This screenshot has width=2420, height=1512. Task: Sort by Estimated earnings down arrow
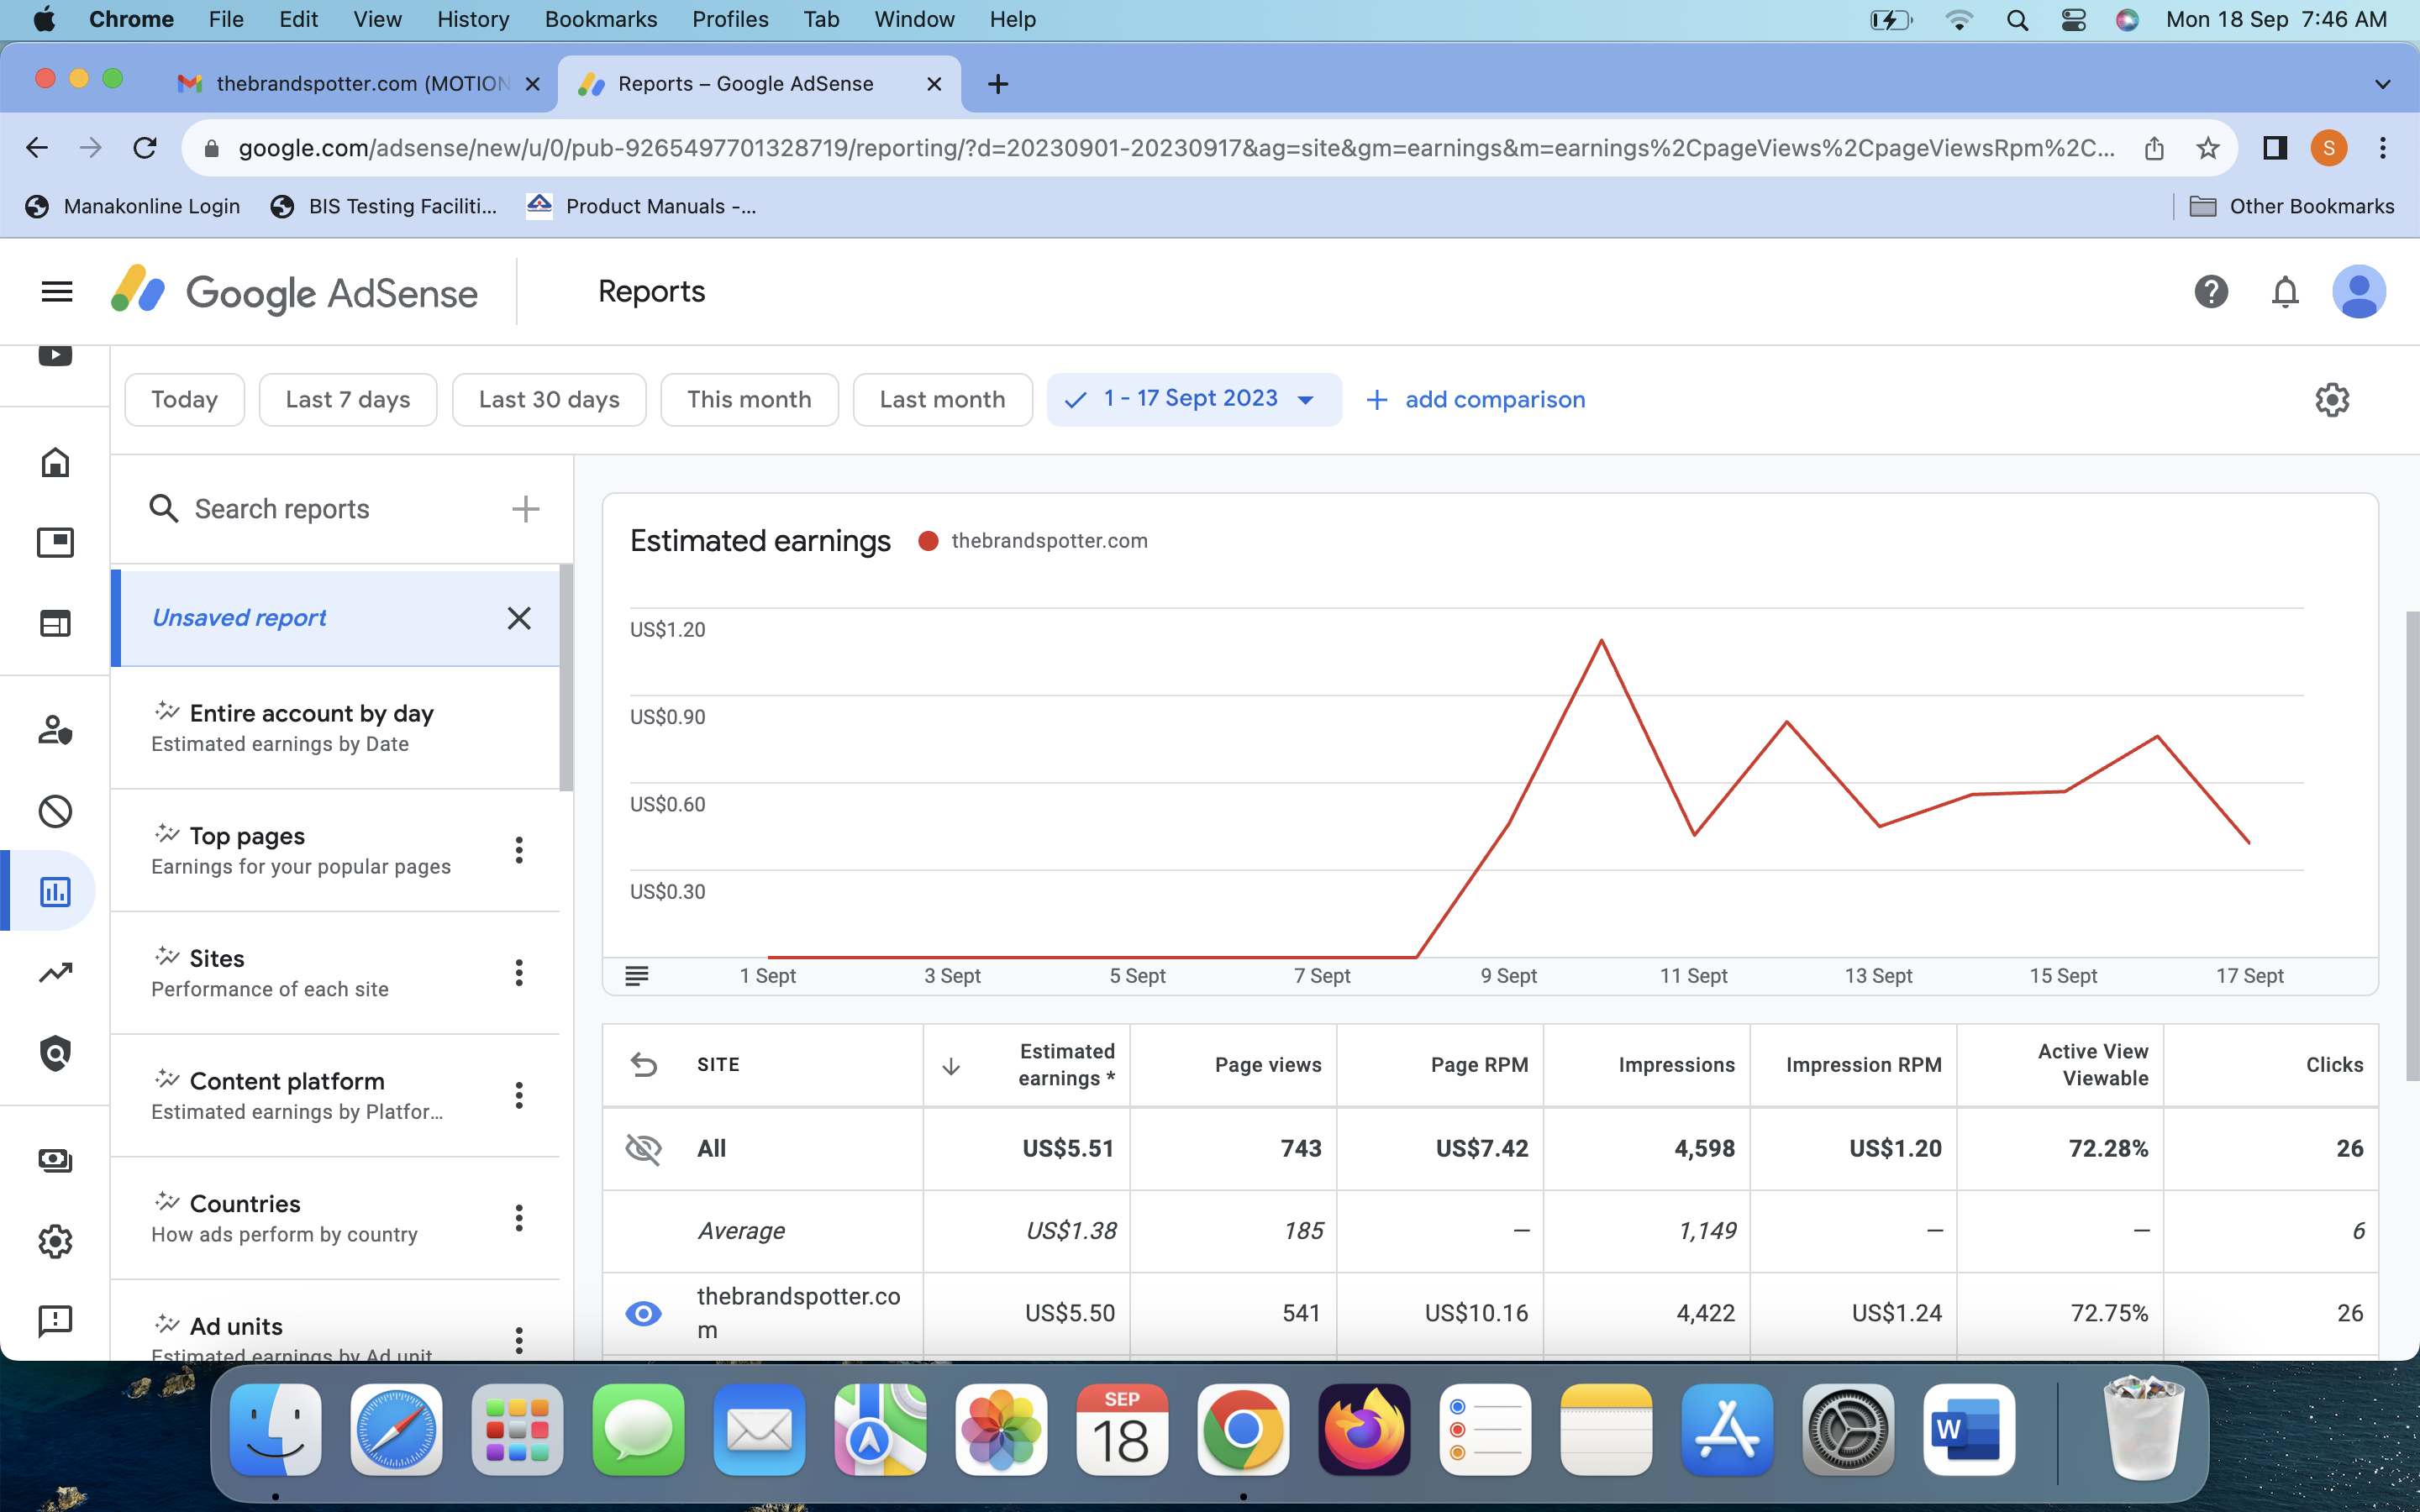click(x=951, y=1066)
